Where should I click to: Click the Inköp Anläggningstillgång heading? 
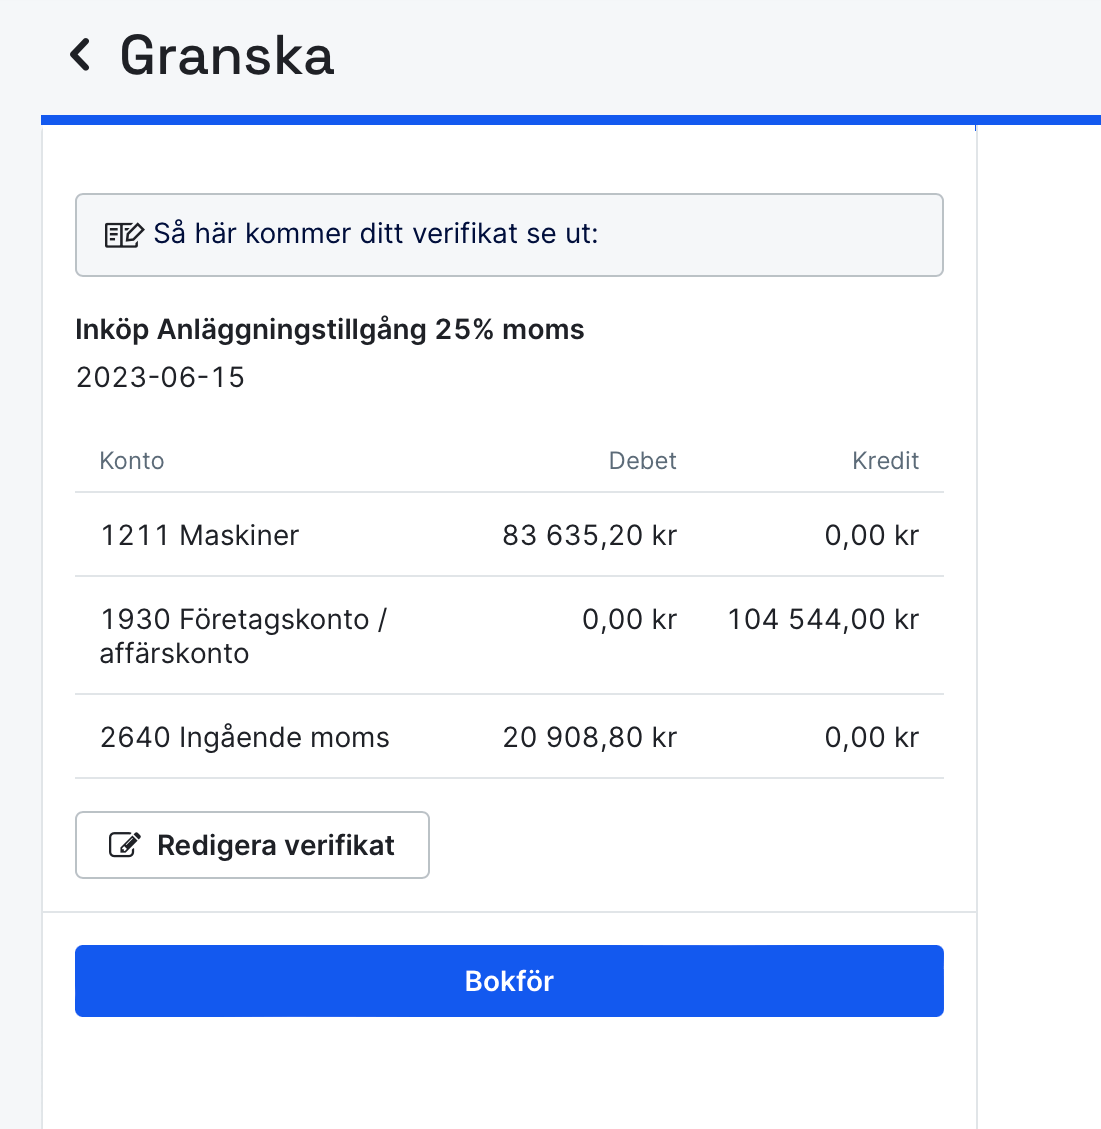[329, 329]
